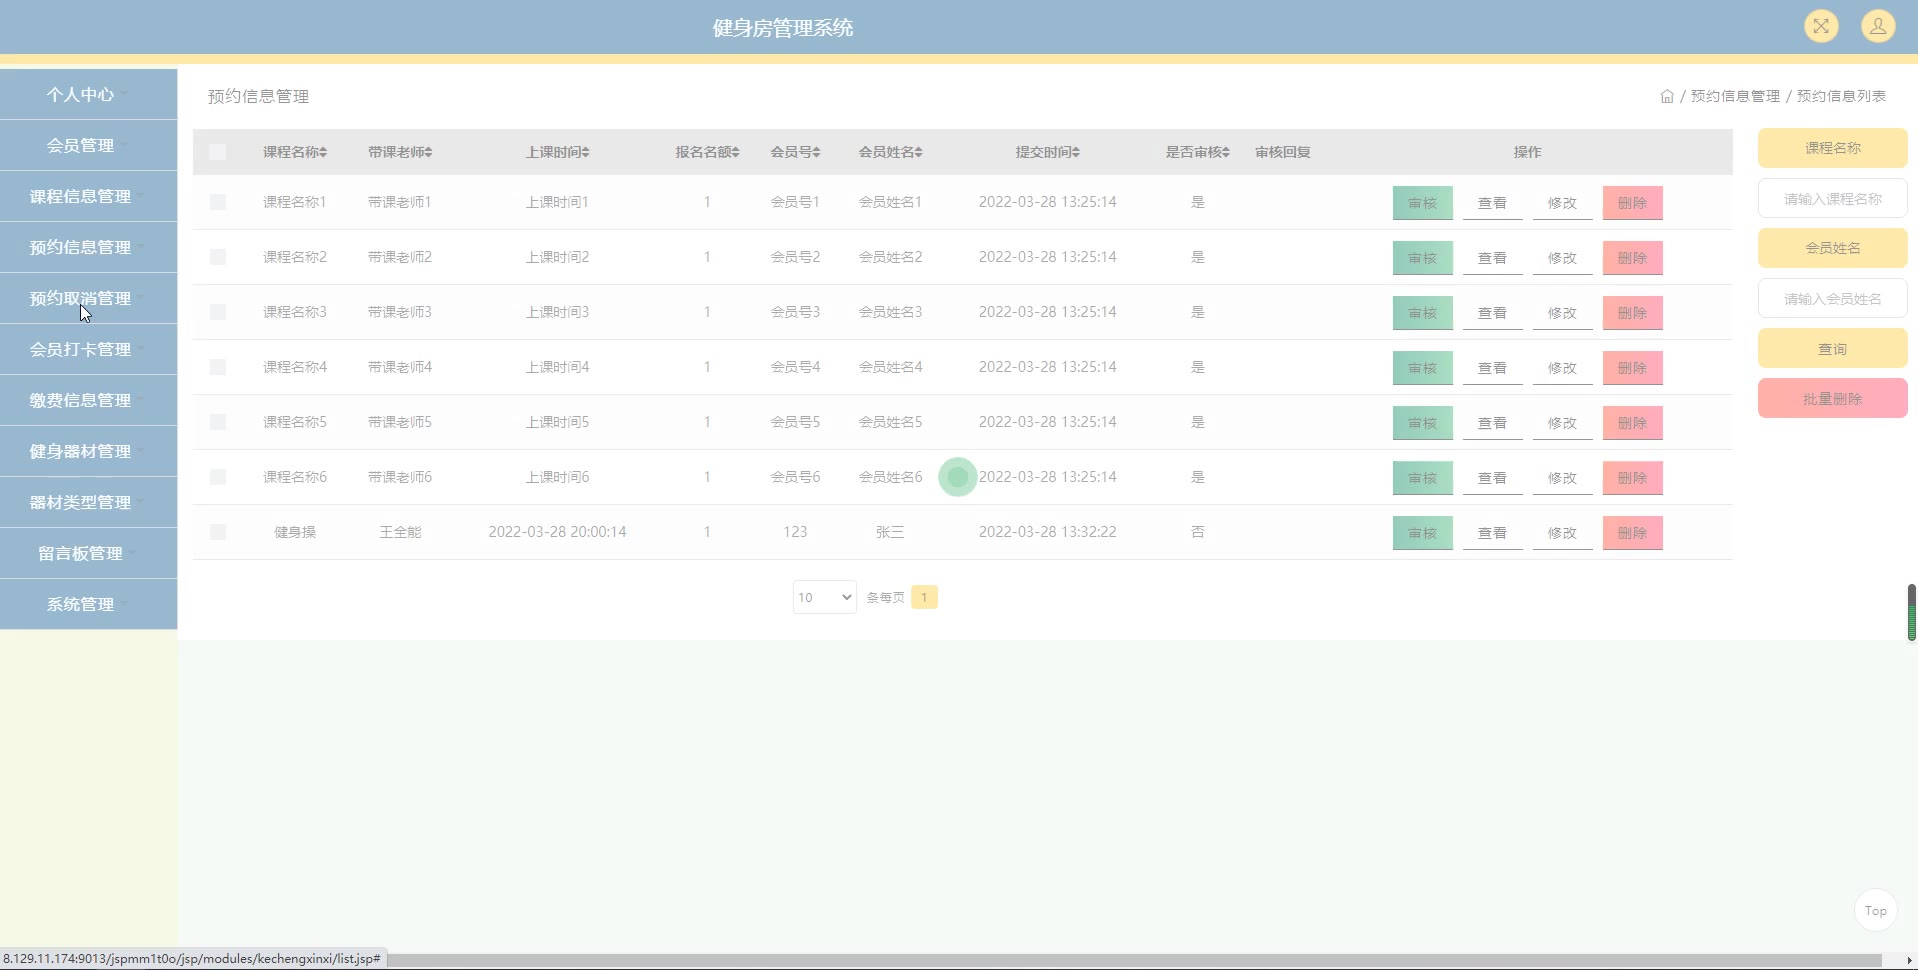Toggle the select-all checkbox in table header
Image resolution: width=1918 pixels, height=970 pixels.
pos(217,152)
